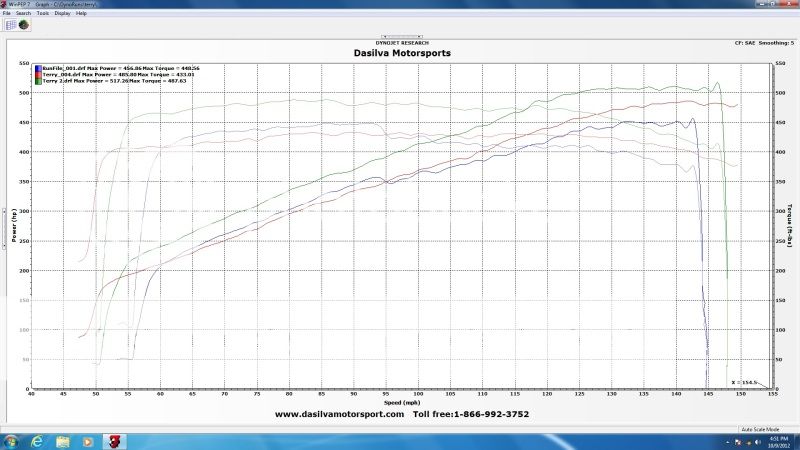800x450 pixels.
Task: Click the grid layout toolbar icon
Action: (9, 25)
